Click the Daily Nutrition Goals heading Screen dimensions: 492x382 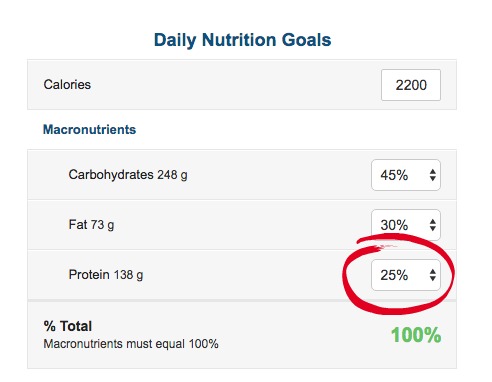[x=242, y=40]
